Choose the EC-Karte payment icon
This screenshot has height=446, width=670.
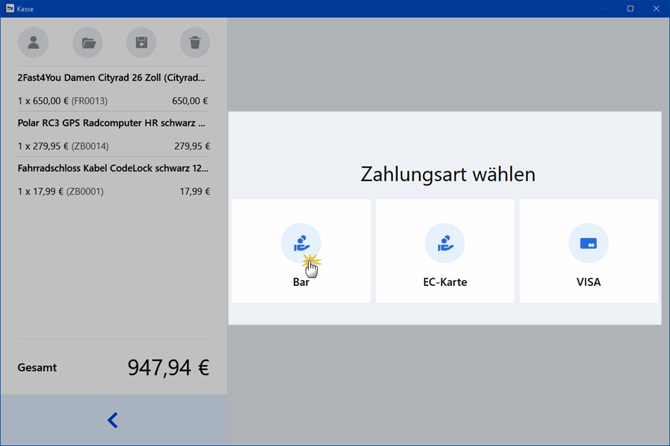click(x=445, y=243)
